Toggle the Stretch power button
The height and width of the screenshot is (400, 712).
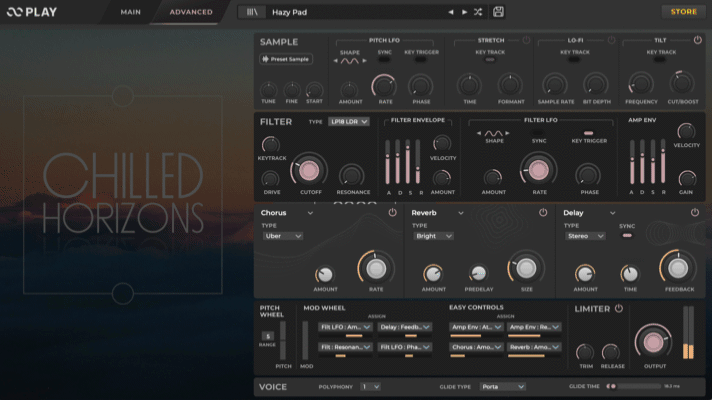coord(526,40)
